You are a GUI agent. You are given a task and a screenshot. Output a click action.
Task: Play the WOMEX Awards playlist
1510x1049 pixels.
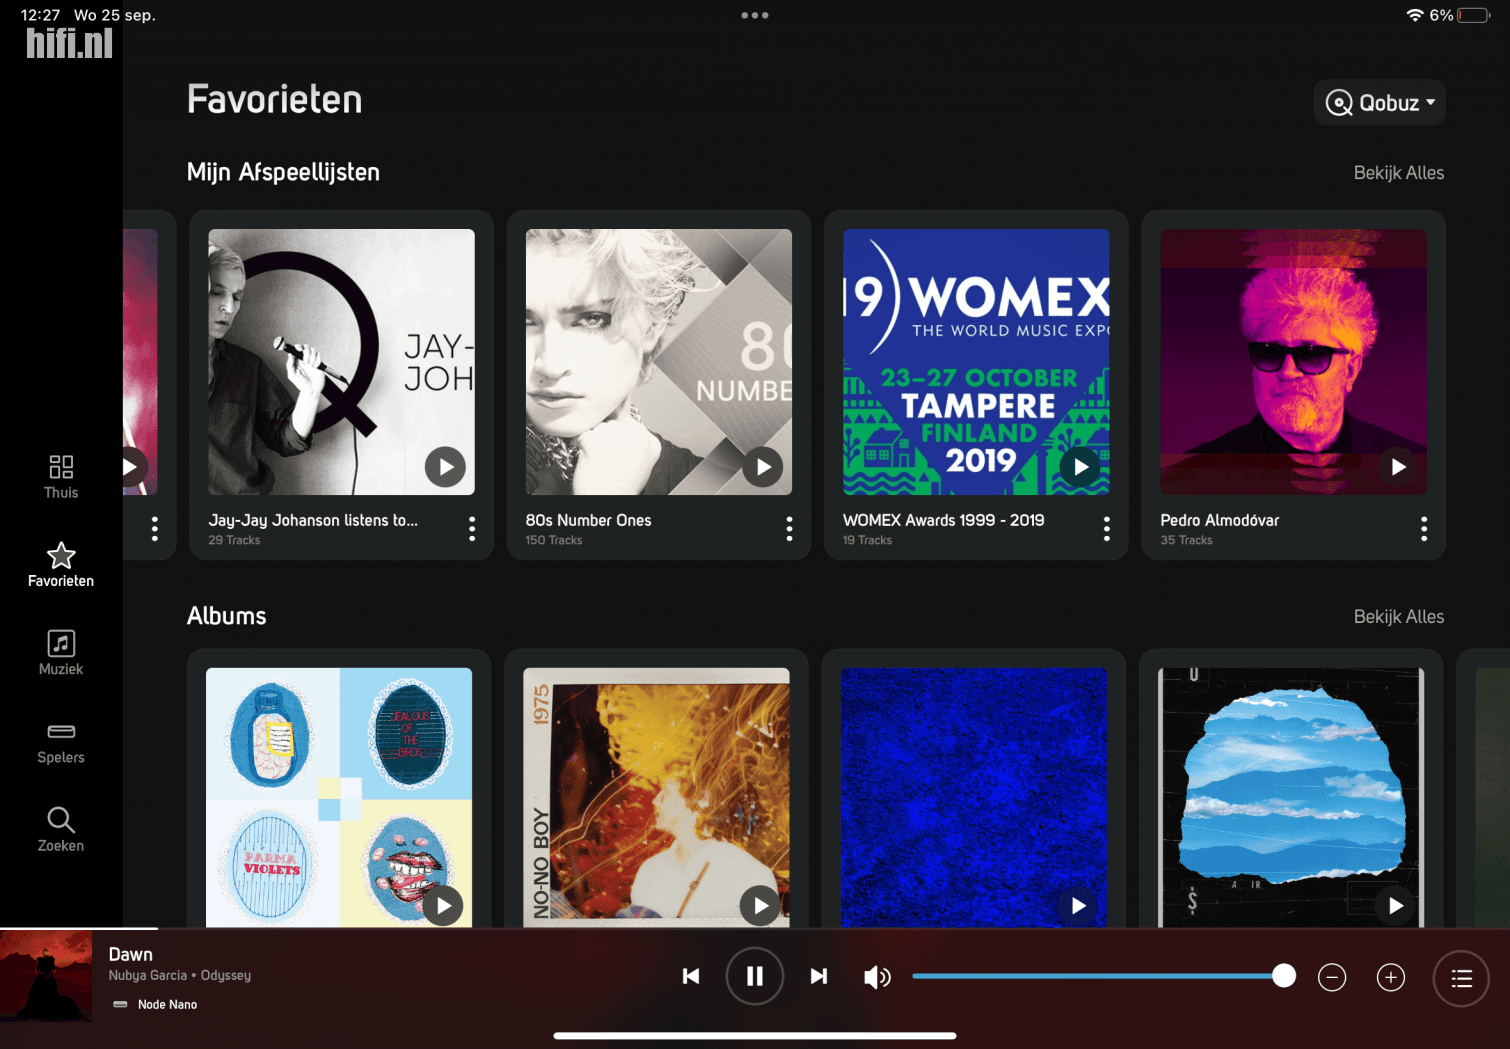coord(1080,467)
